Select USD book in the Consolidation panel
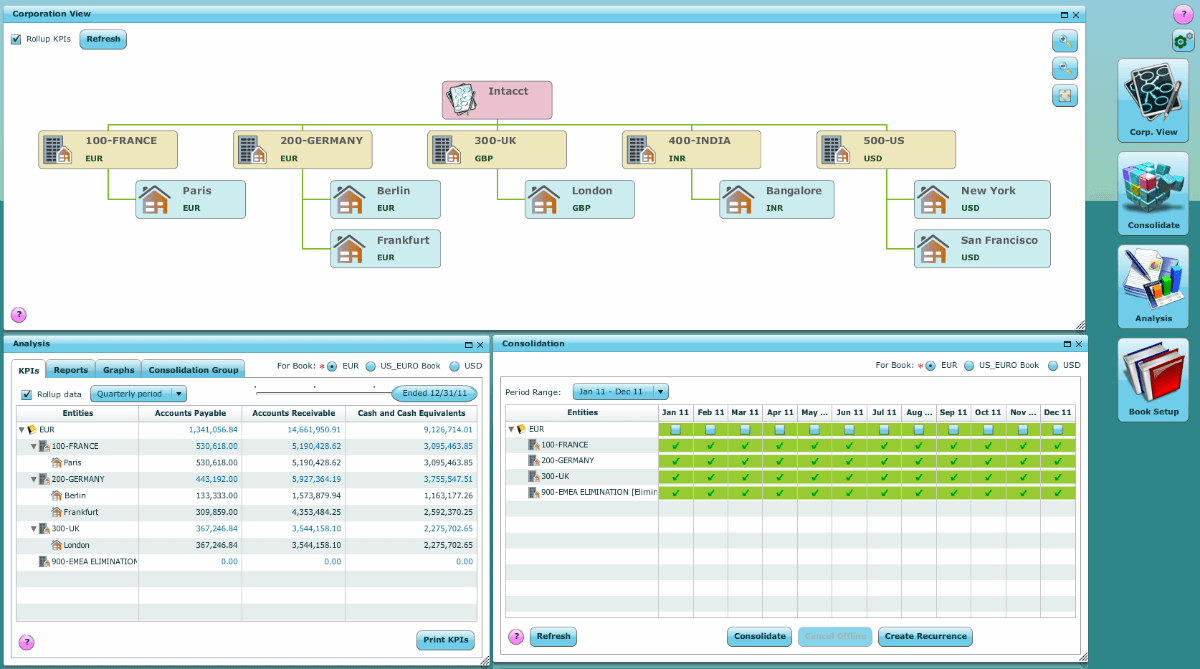 click(x=1053, y=366)
